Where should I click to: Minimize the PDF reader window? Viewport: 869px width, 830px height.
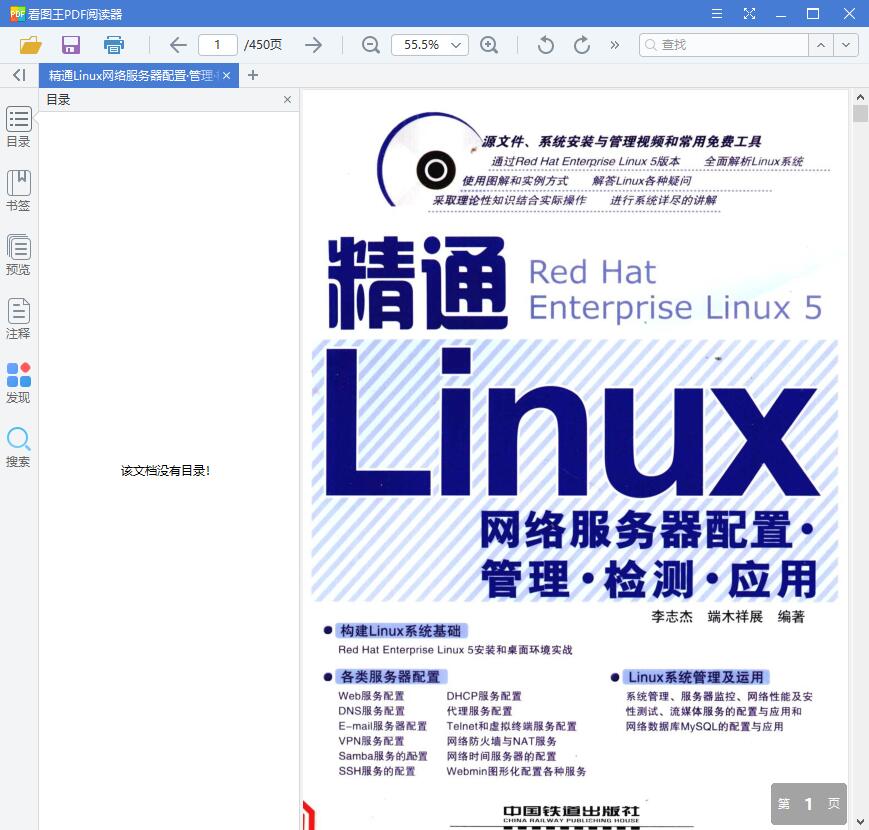point(781,14)
